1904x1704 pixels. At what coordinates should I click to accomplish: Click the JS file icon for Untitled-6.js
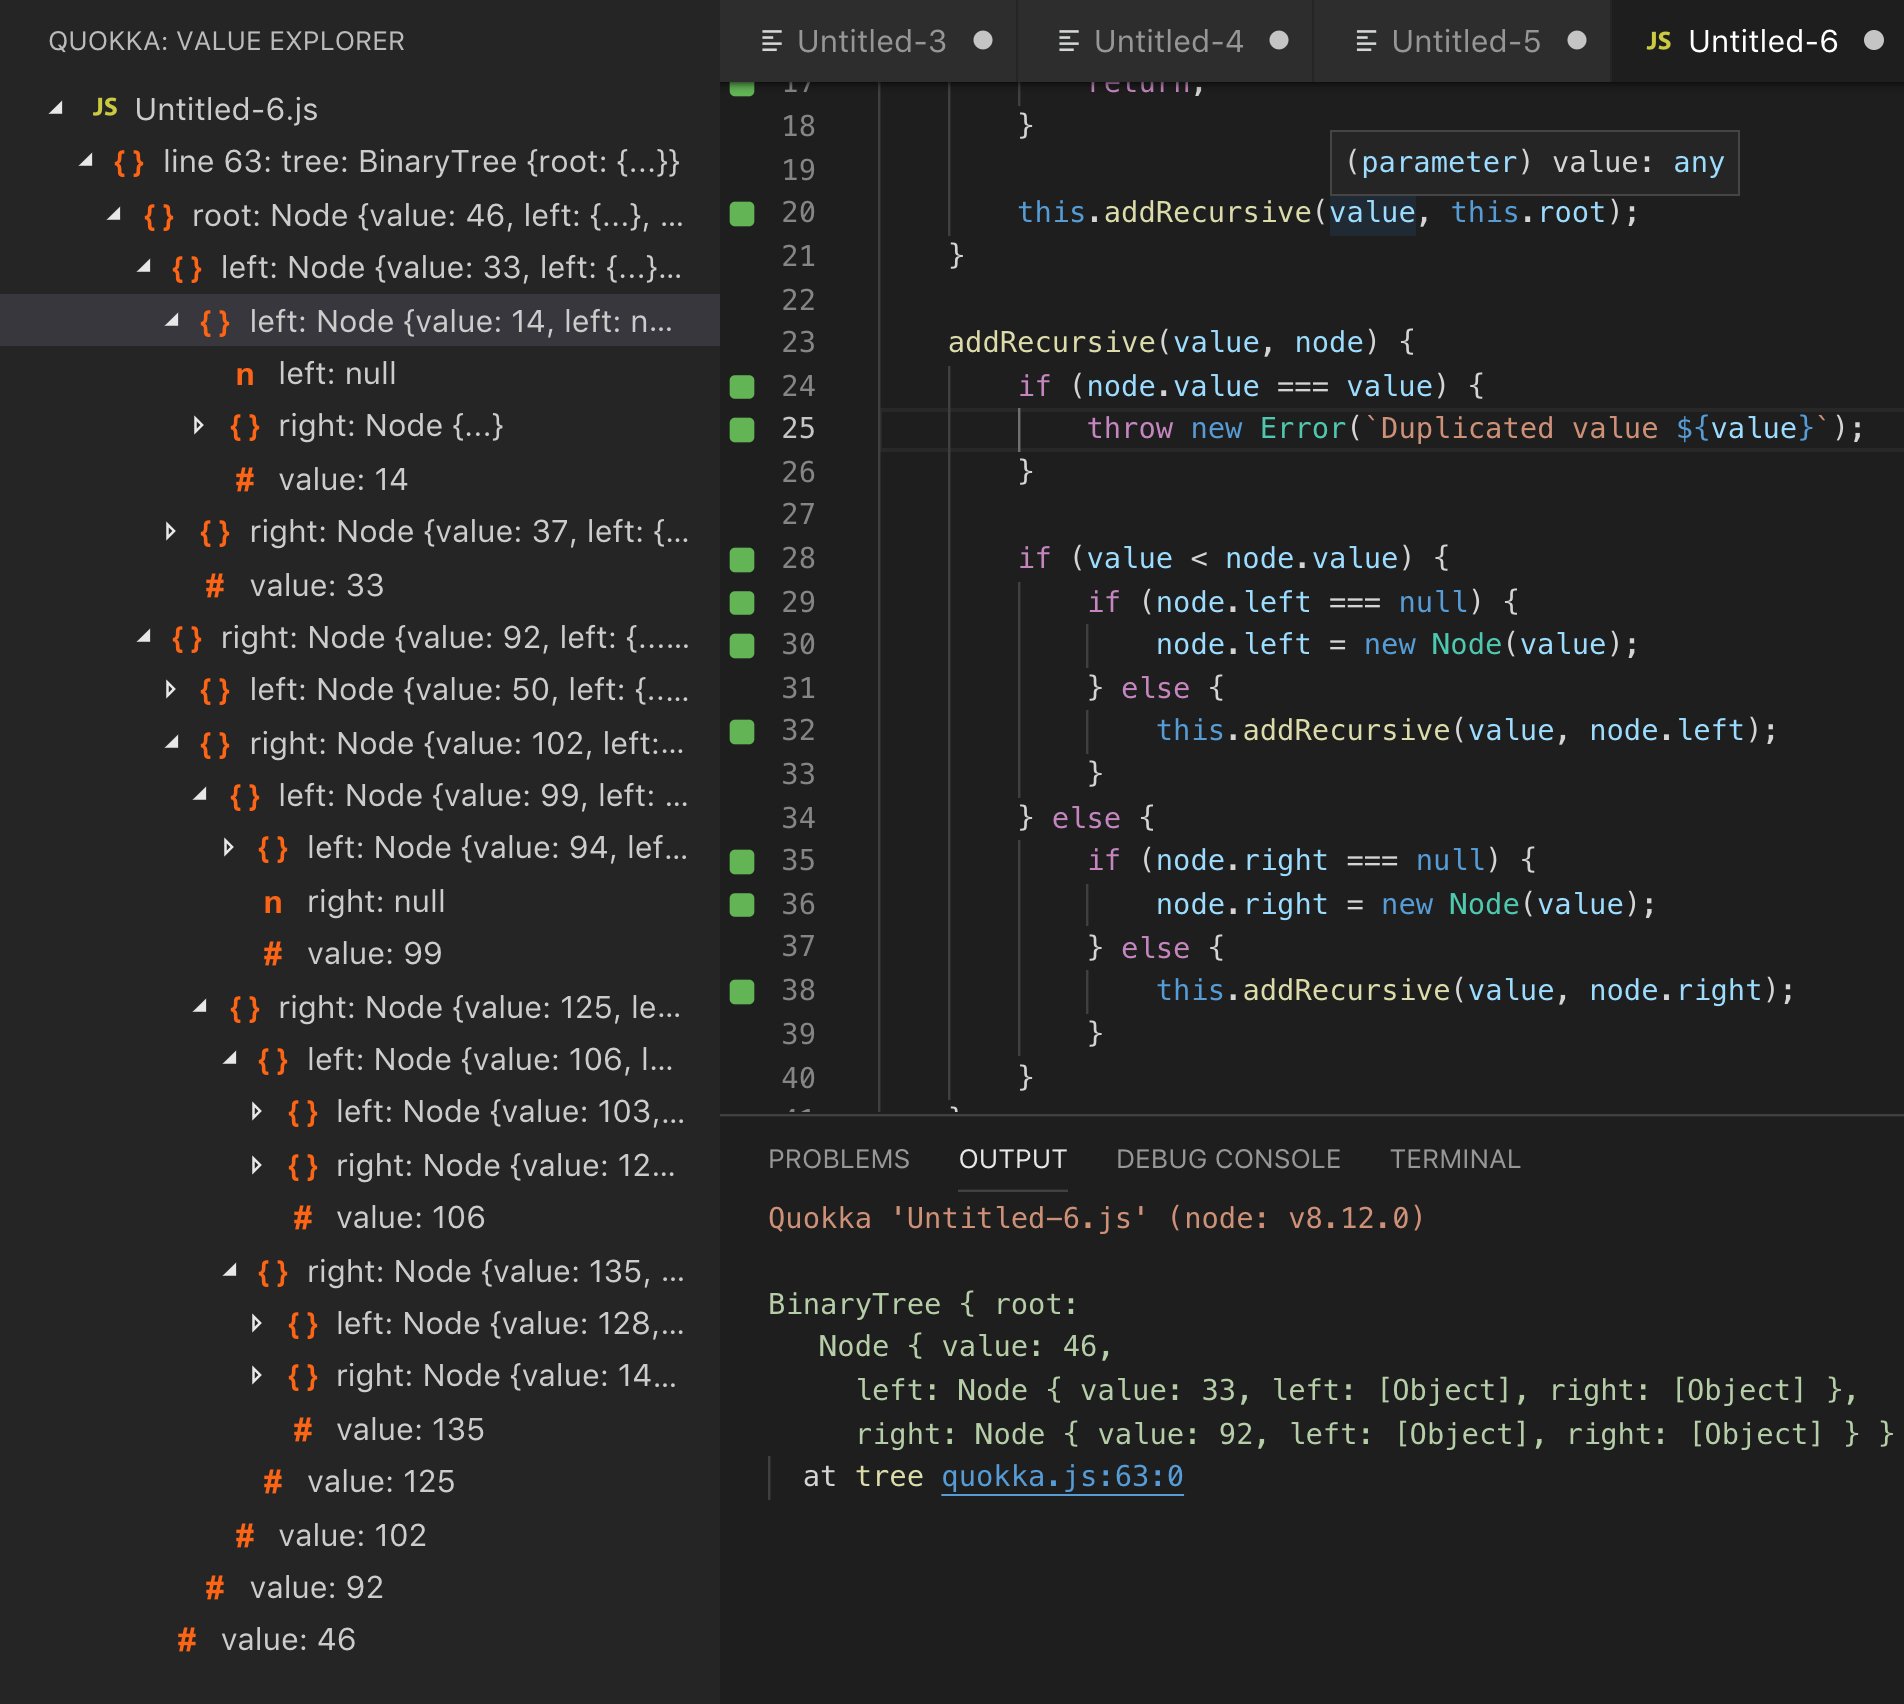click(105, 108)
